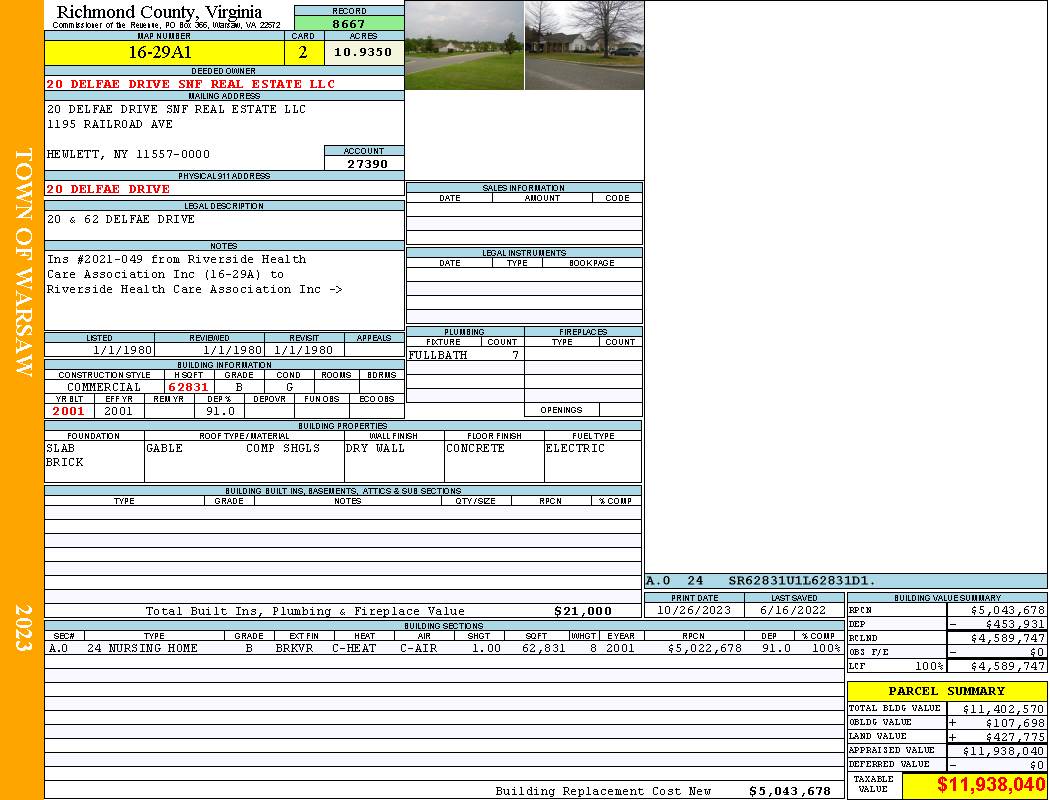Select the FULLBATH plumbing fixture row
This screenshot has height=800, width=1050.
pyautogui.click(x=464, y=355)
